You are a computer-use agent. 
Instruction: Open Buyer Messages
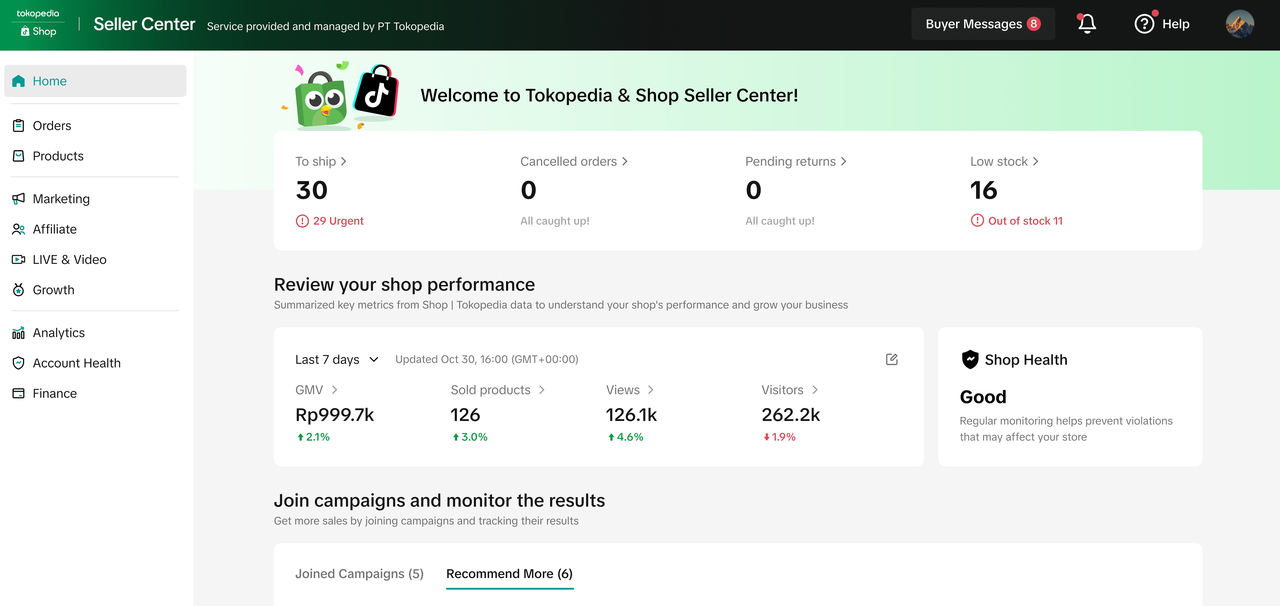point(982,24)
